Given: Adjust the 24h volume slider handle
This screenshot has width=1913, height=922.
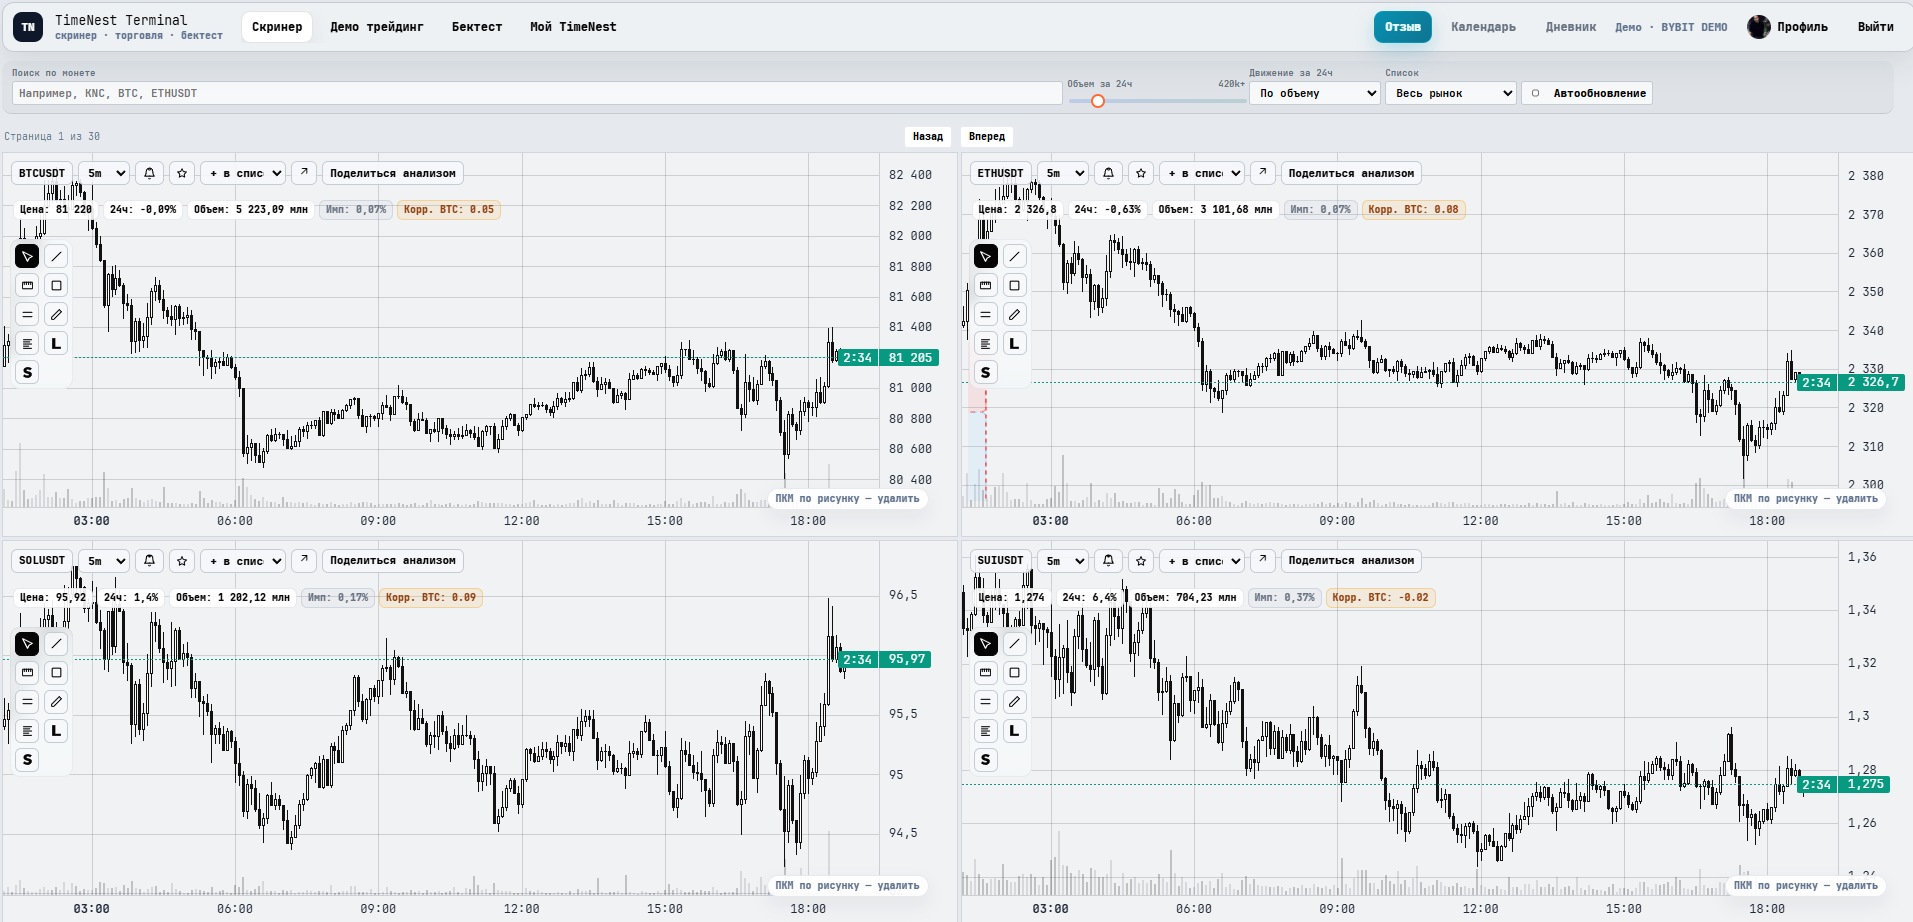Looking at the screenshot, I should (1098, 101).
